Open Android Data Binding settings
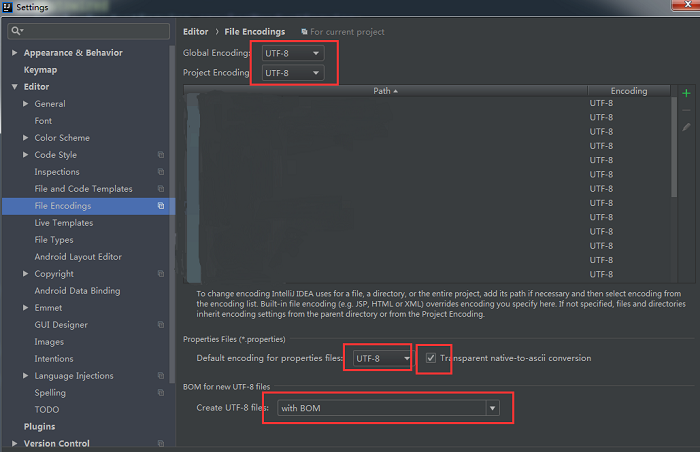The image size is (700, 452). [77, 290]
